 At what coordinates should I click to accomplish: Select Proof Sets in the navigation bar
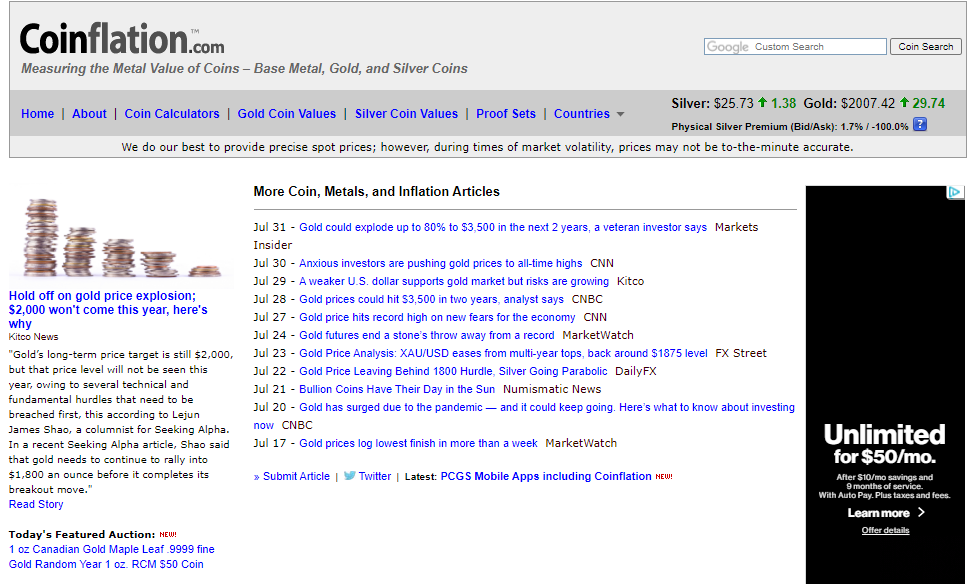(x=506, y=114)
